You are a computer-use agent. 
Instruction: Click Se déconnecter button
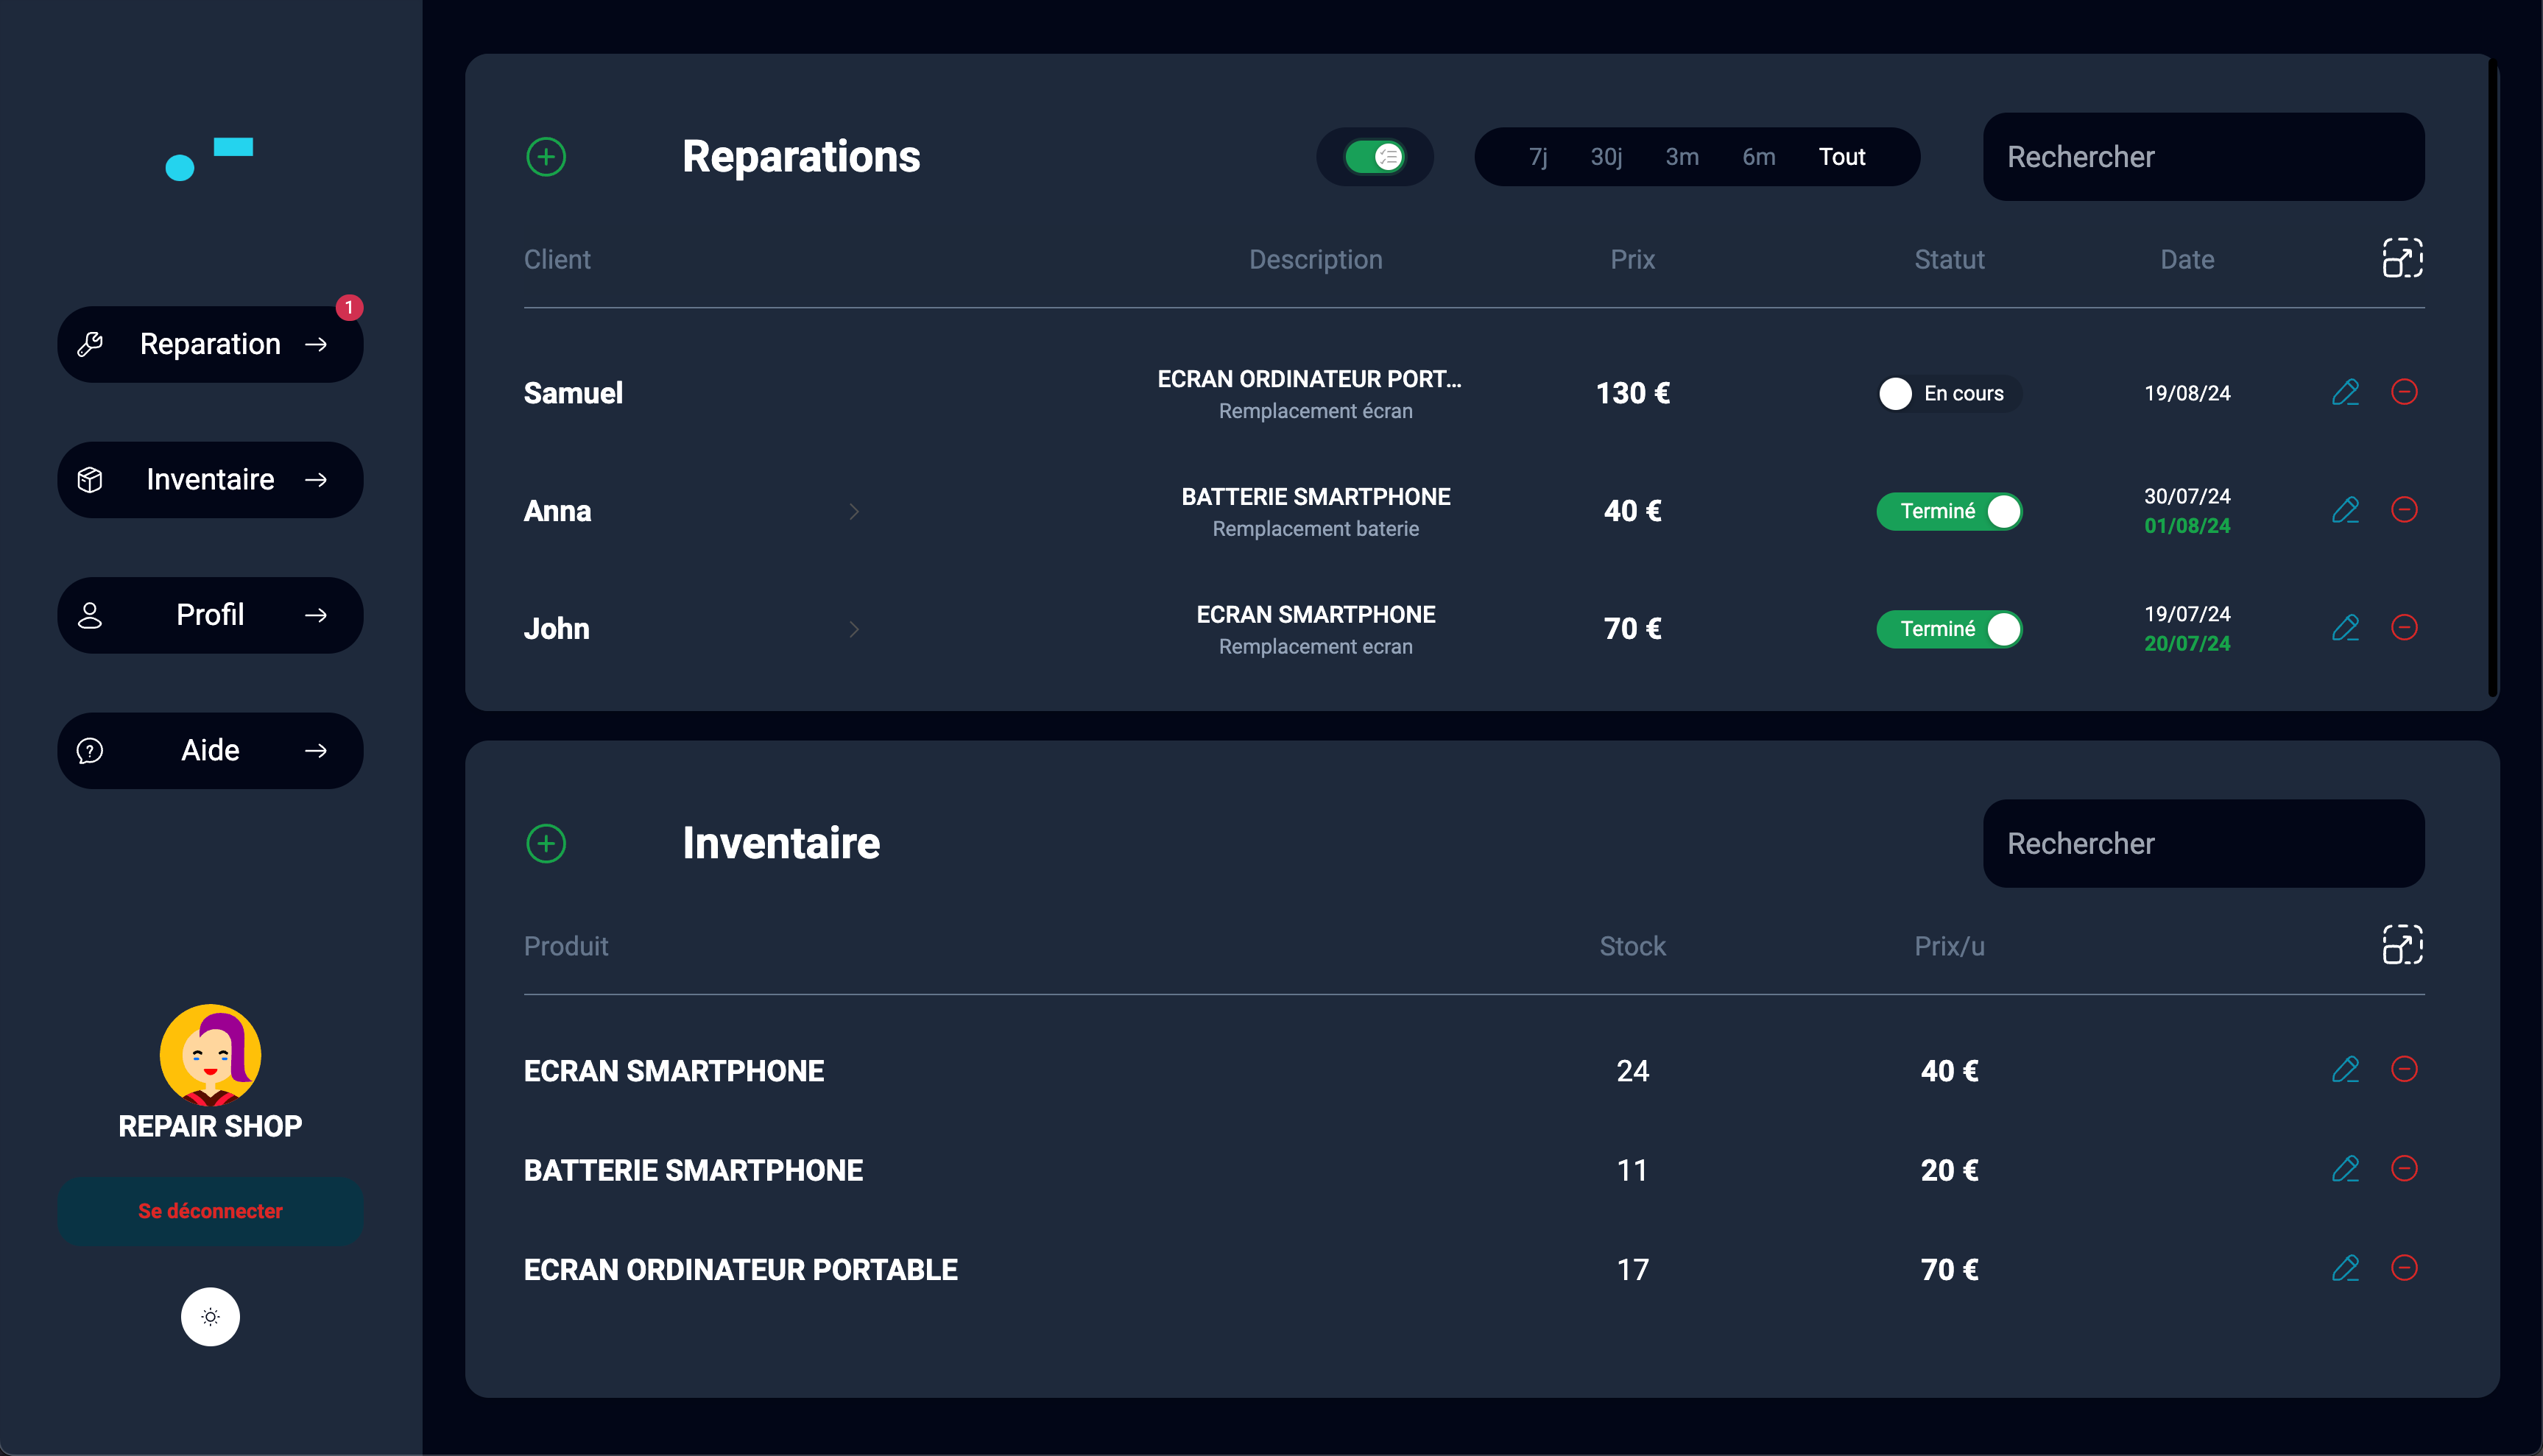(210, 1211)
